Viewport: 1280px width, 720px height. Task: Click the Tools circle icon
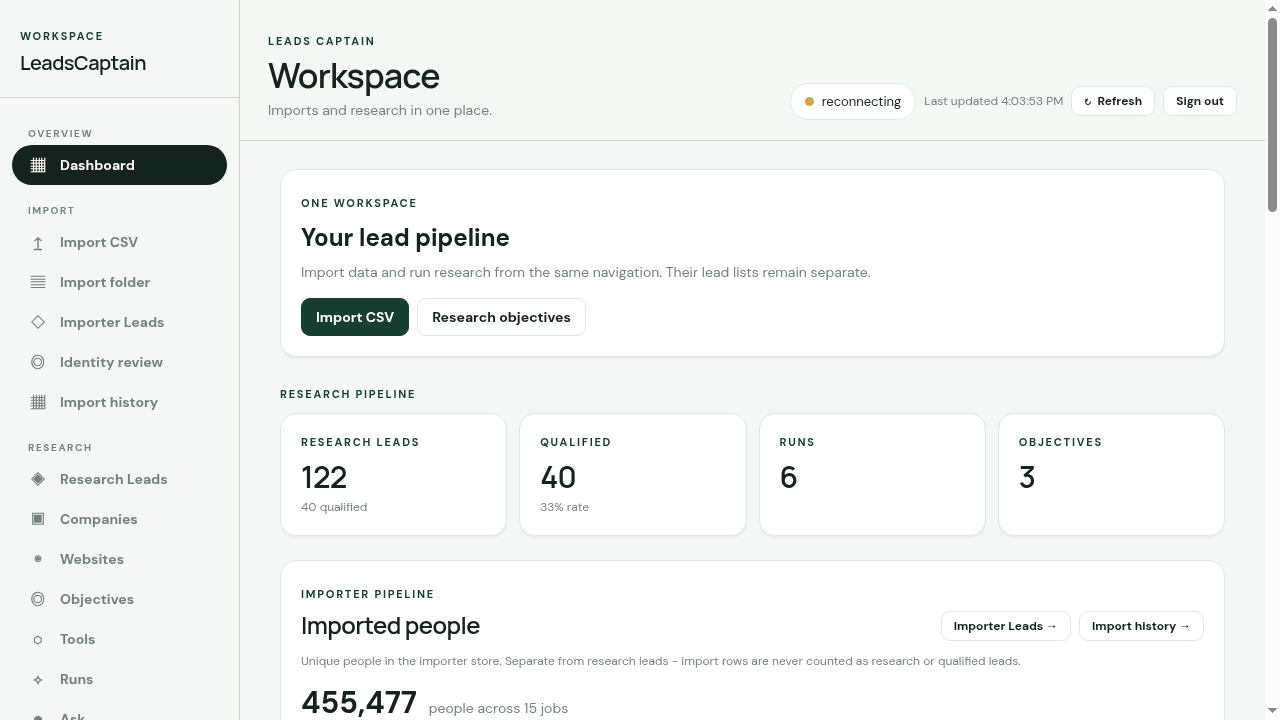38,639
